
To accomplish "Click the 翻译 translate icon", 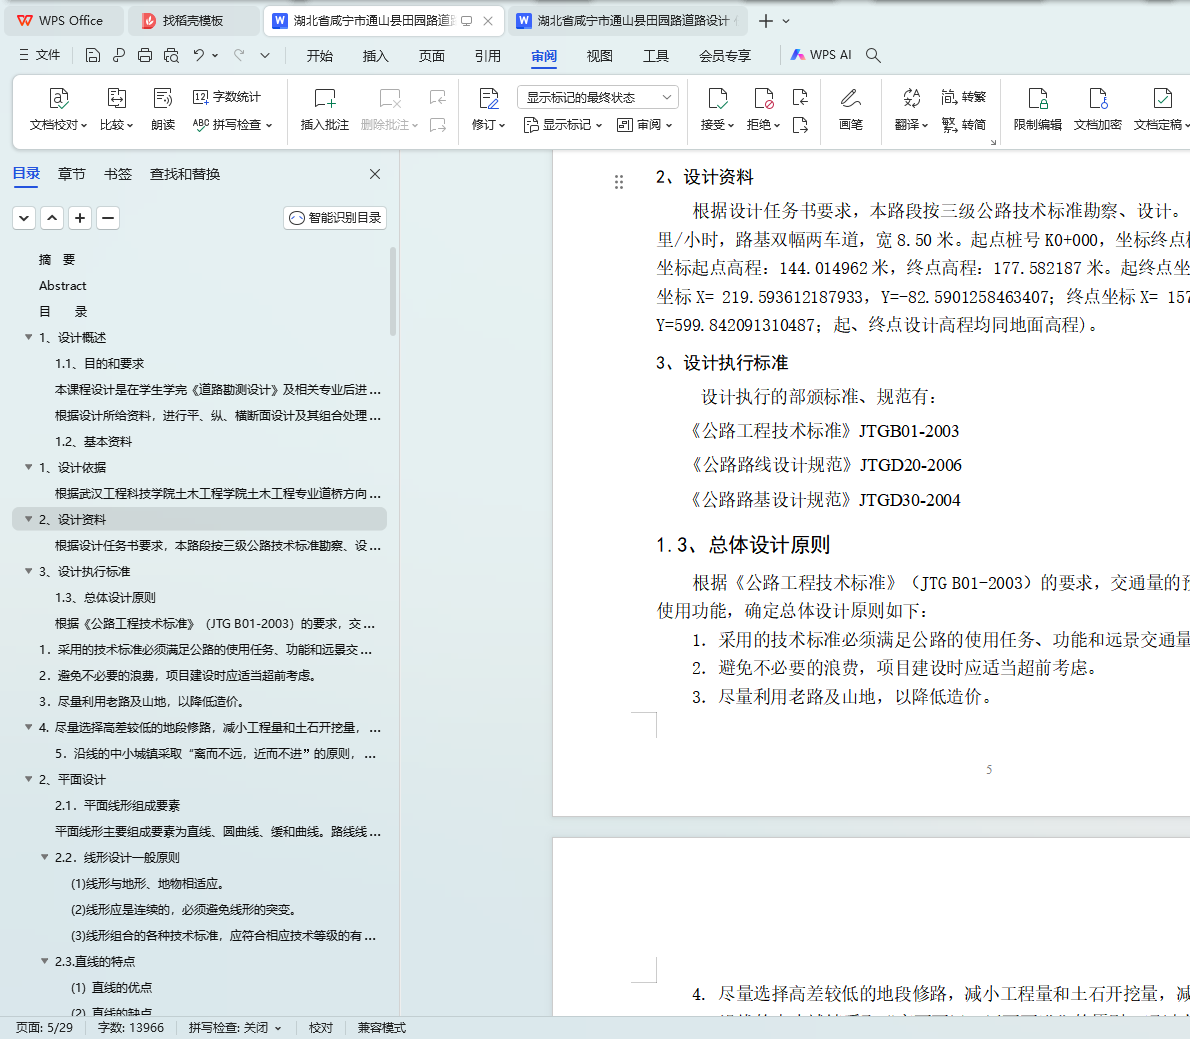I will (x=911, y=109).
